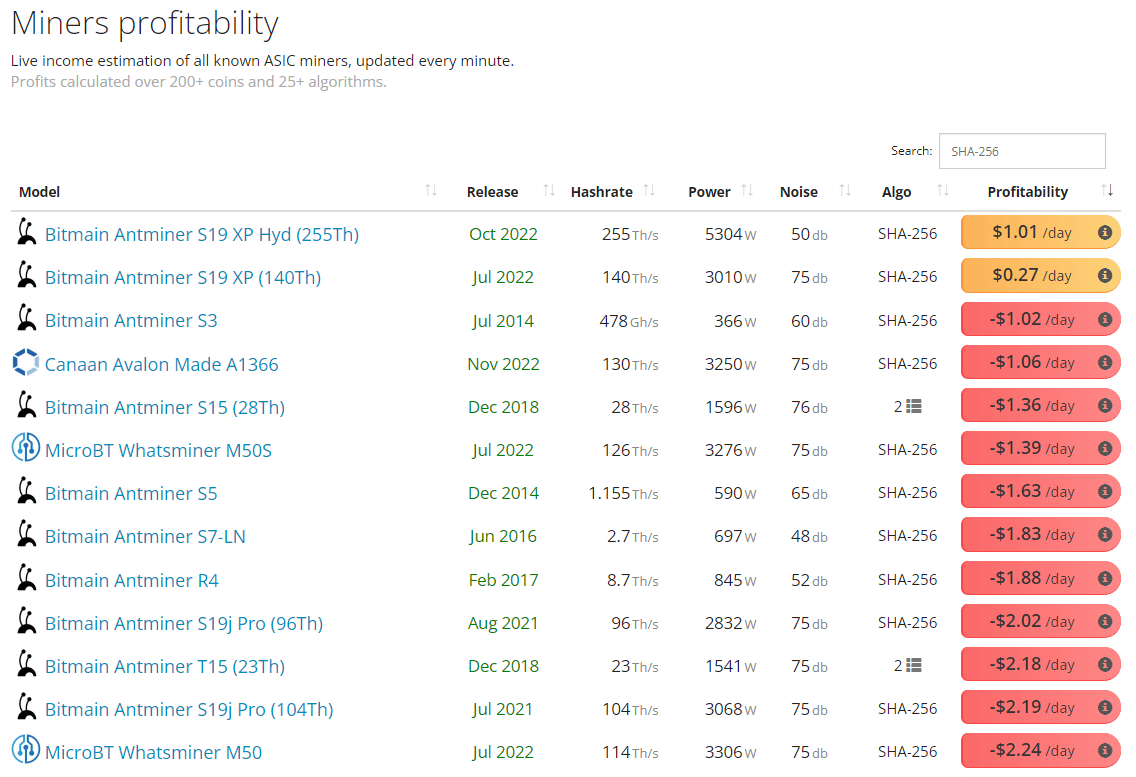Image resolution: width=1136 pixels, height=777 pixels.
Task: Open the multi-algo list icon for Antminer S15
Action: 913,407
